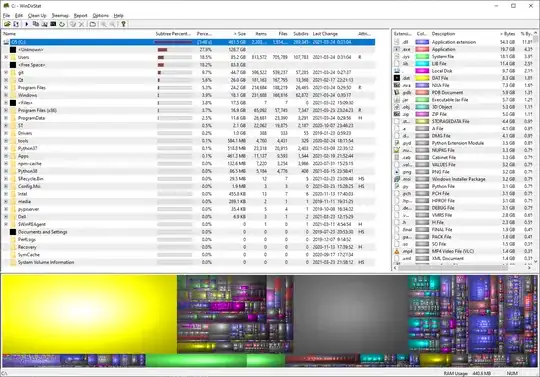
Task: Expand the Python37 folder node
Action: [x=6, y=148]
